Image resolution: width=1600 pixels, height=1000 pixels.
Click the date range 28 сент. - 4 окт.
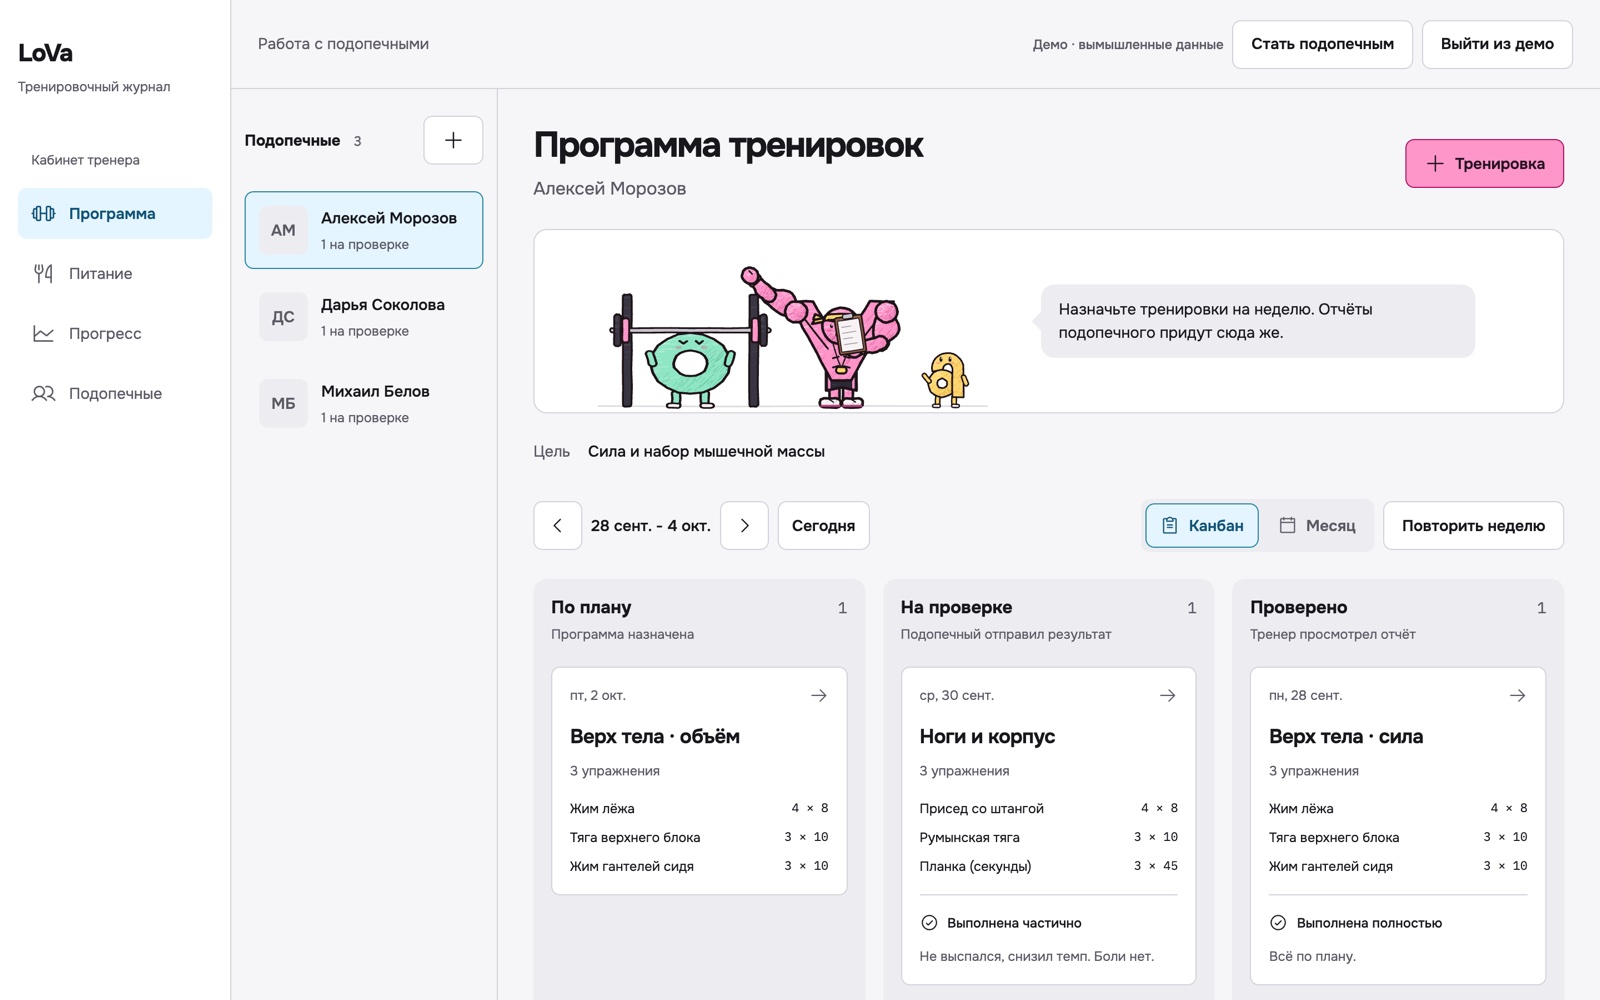click(x=651, y=525)
